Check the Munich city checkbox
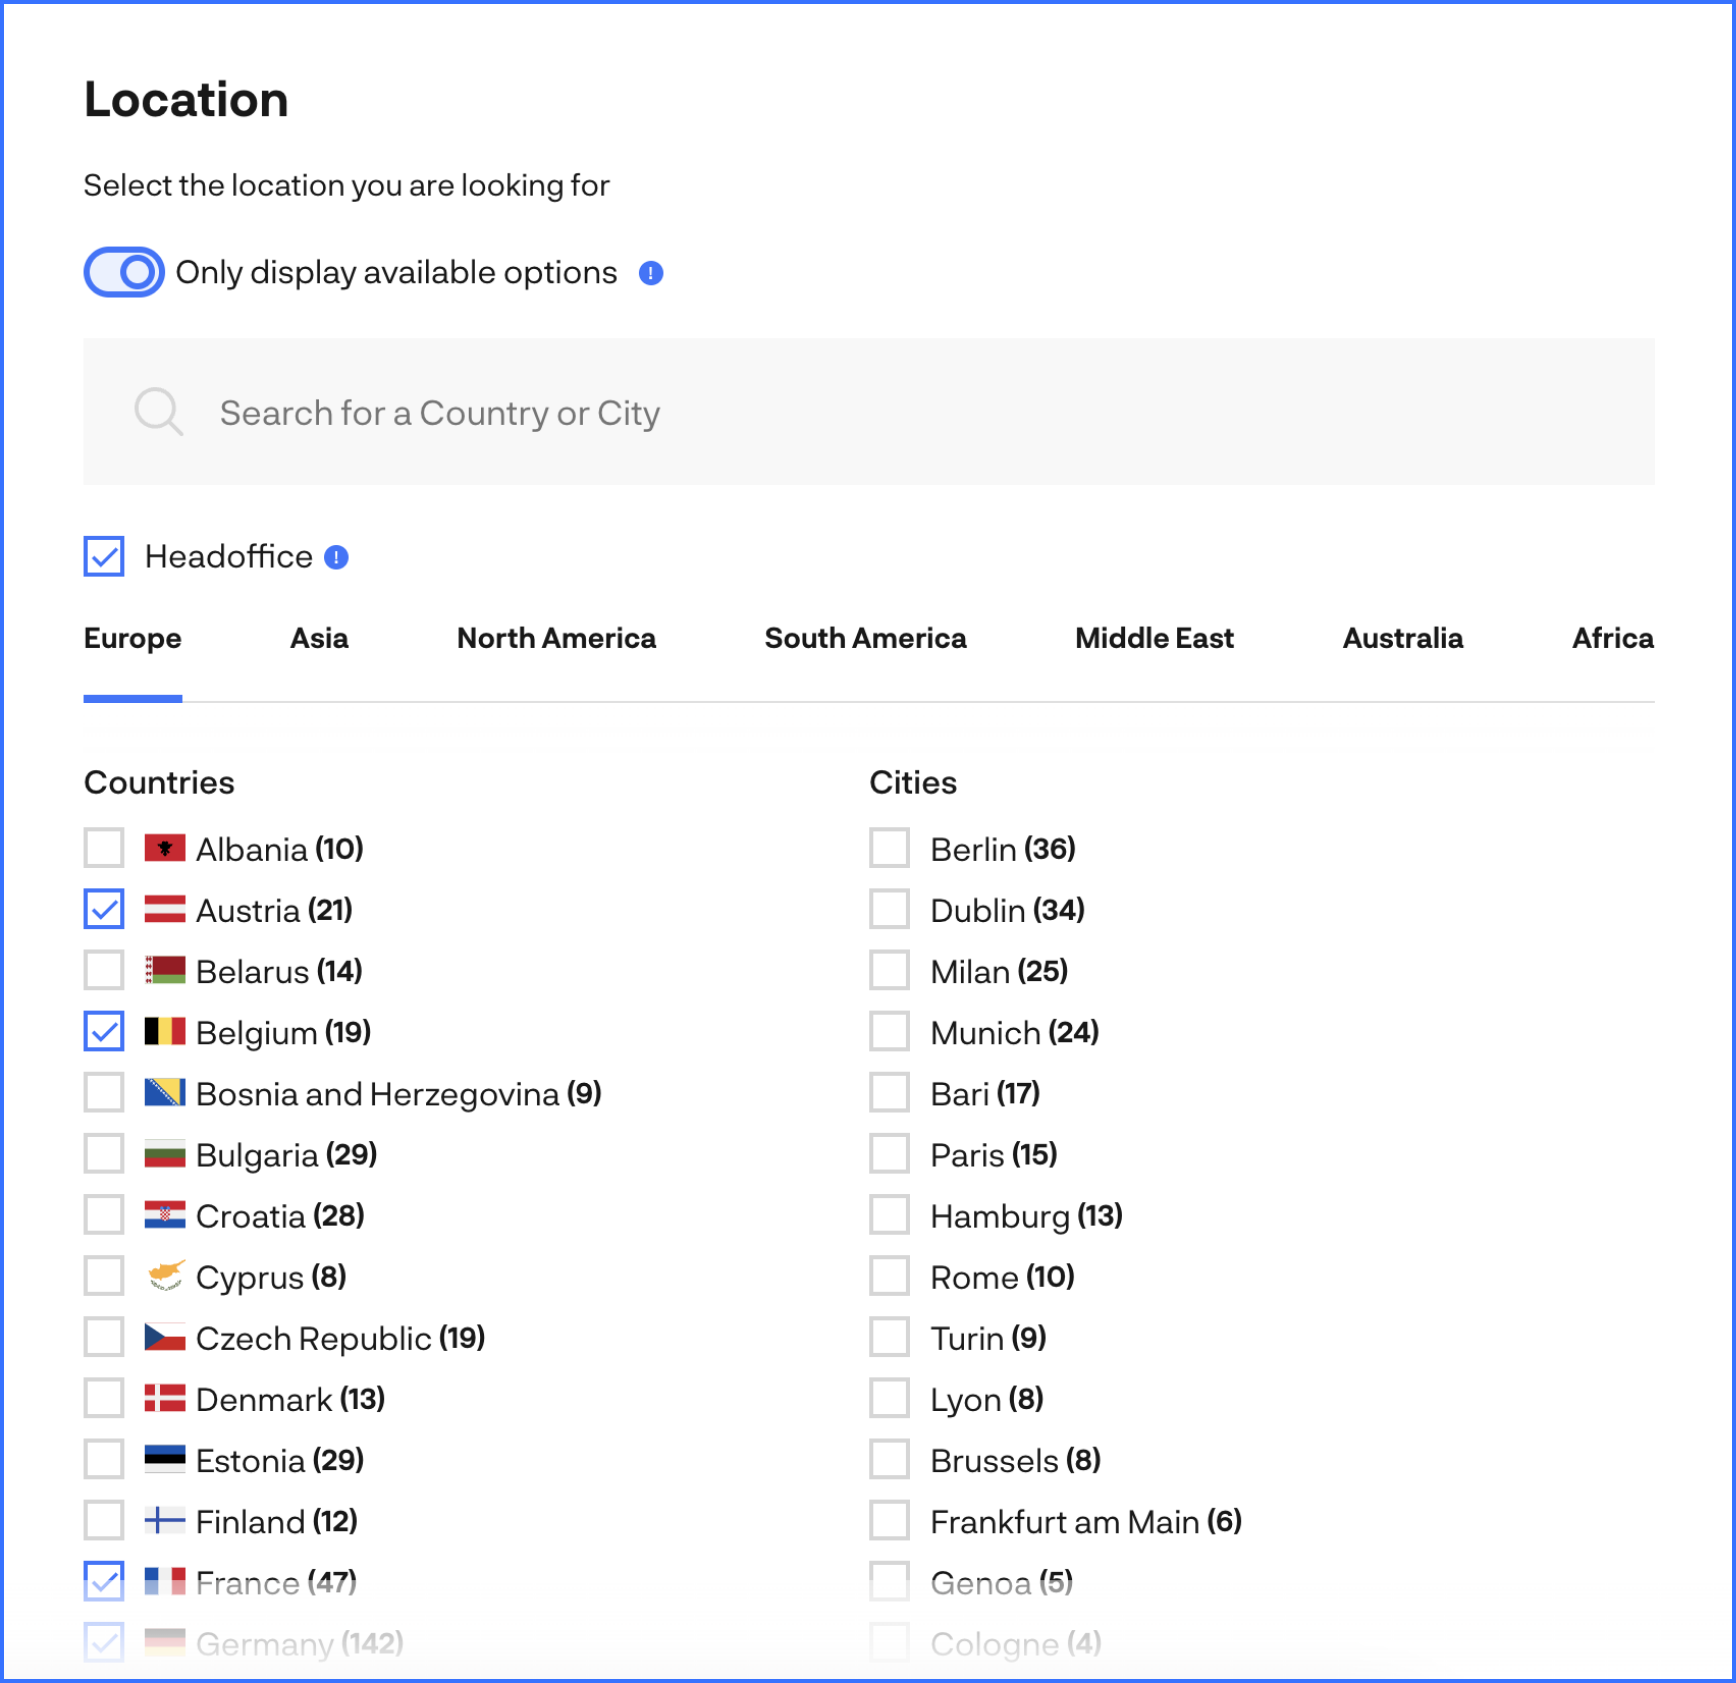This screenshot has width=1736, height=1683. (x=889, y=1031)
